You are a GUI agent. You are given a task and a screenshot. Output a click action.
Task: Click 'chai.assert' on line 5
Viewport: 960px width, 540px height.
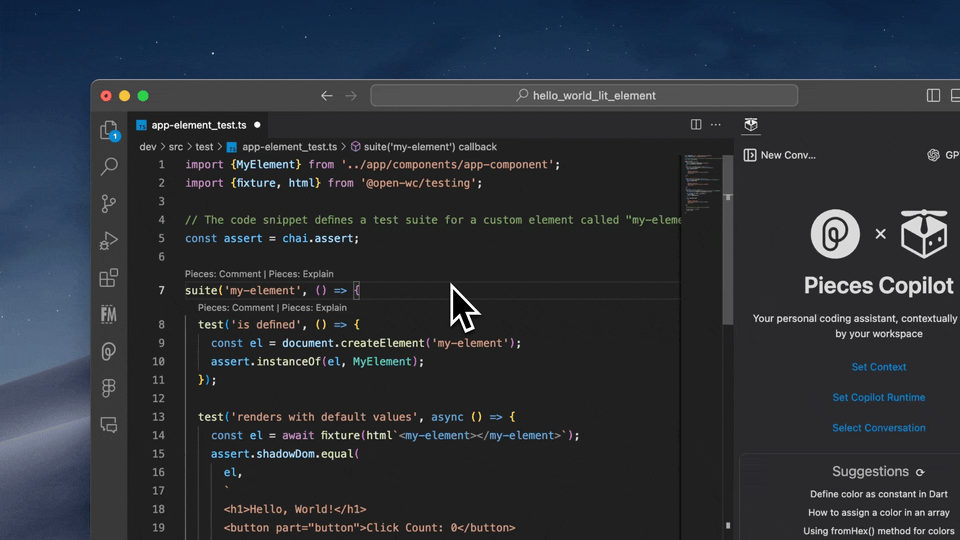320,238
